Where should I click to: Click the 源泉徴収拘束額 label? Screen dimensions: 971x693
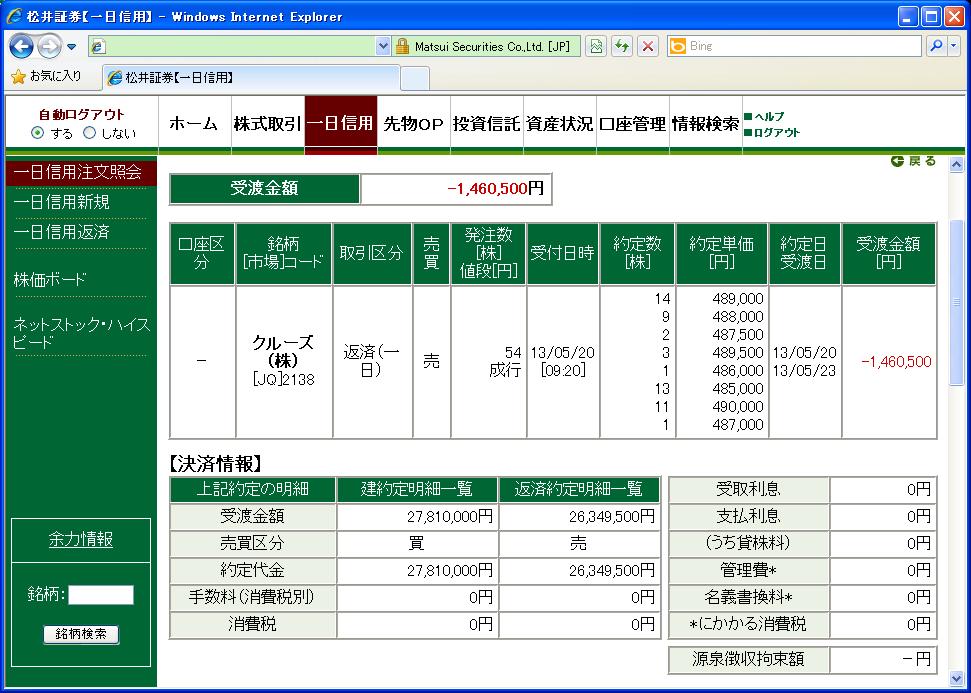(749, 659)
